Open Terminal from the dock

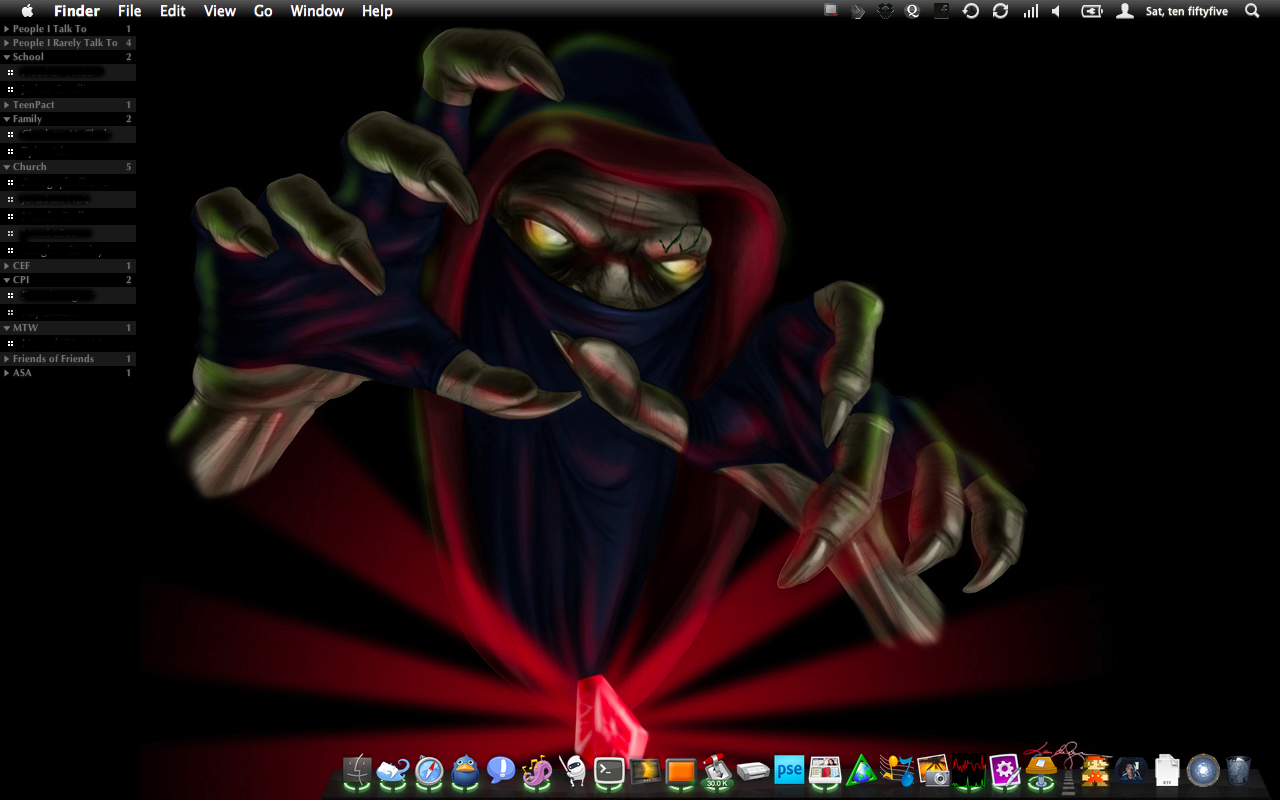(609, 771)
